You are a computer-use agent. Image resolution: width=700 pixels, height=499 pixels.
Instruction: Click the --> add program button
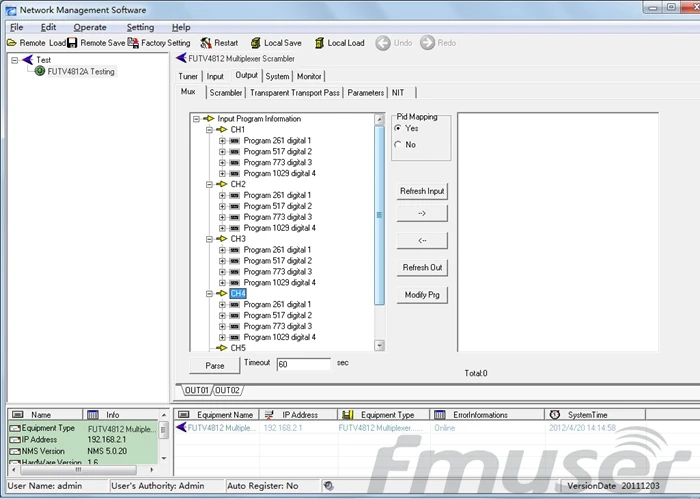(422, 213)
